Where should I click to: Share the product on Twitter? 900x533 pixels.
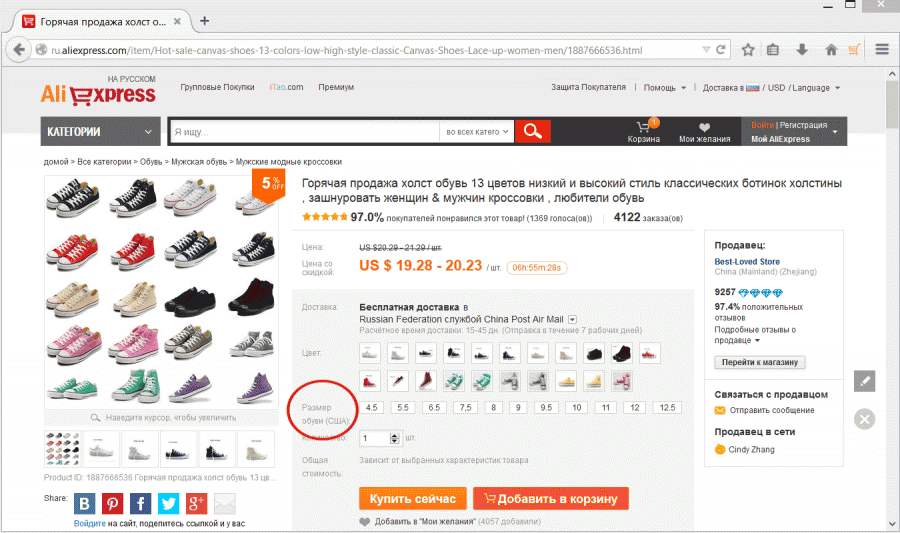pos(169,503)
